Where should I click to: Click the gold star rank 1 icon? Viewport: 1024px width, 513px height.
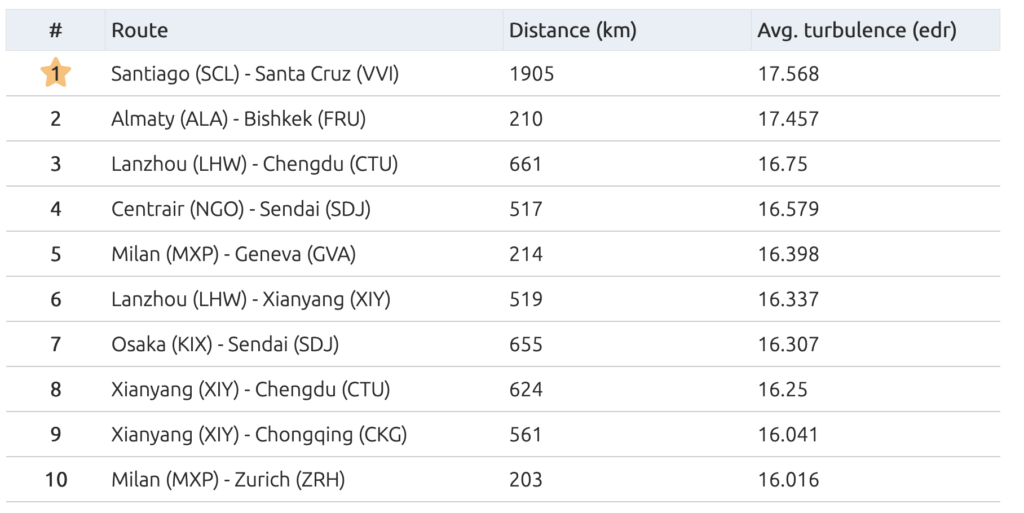[56, 72]
